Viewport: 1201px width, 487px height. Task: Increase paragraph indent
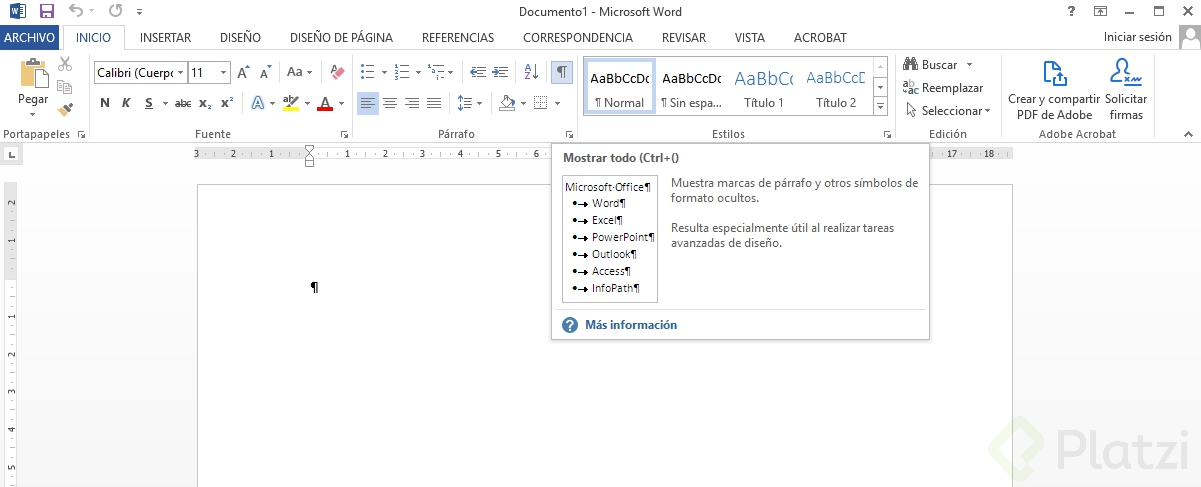click(x=500, y=73)
